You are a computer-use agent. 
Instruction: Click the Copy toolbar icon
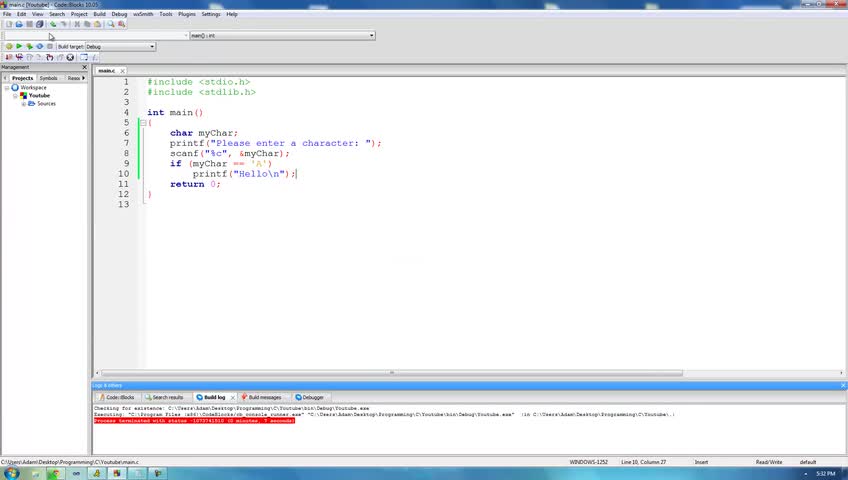point(87,24)
